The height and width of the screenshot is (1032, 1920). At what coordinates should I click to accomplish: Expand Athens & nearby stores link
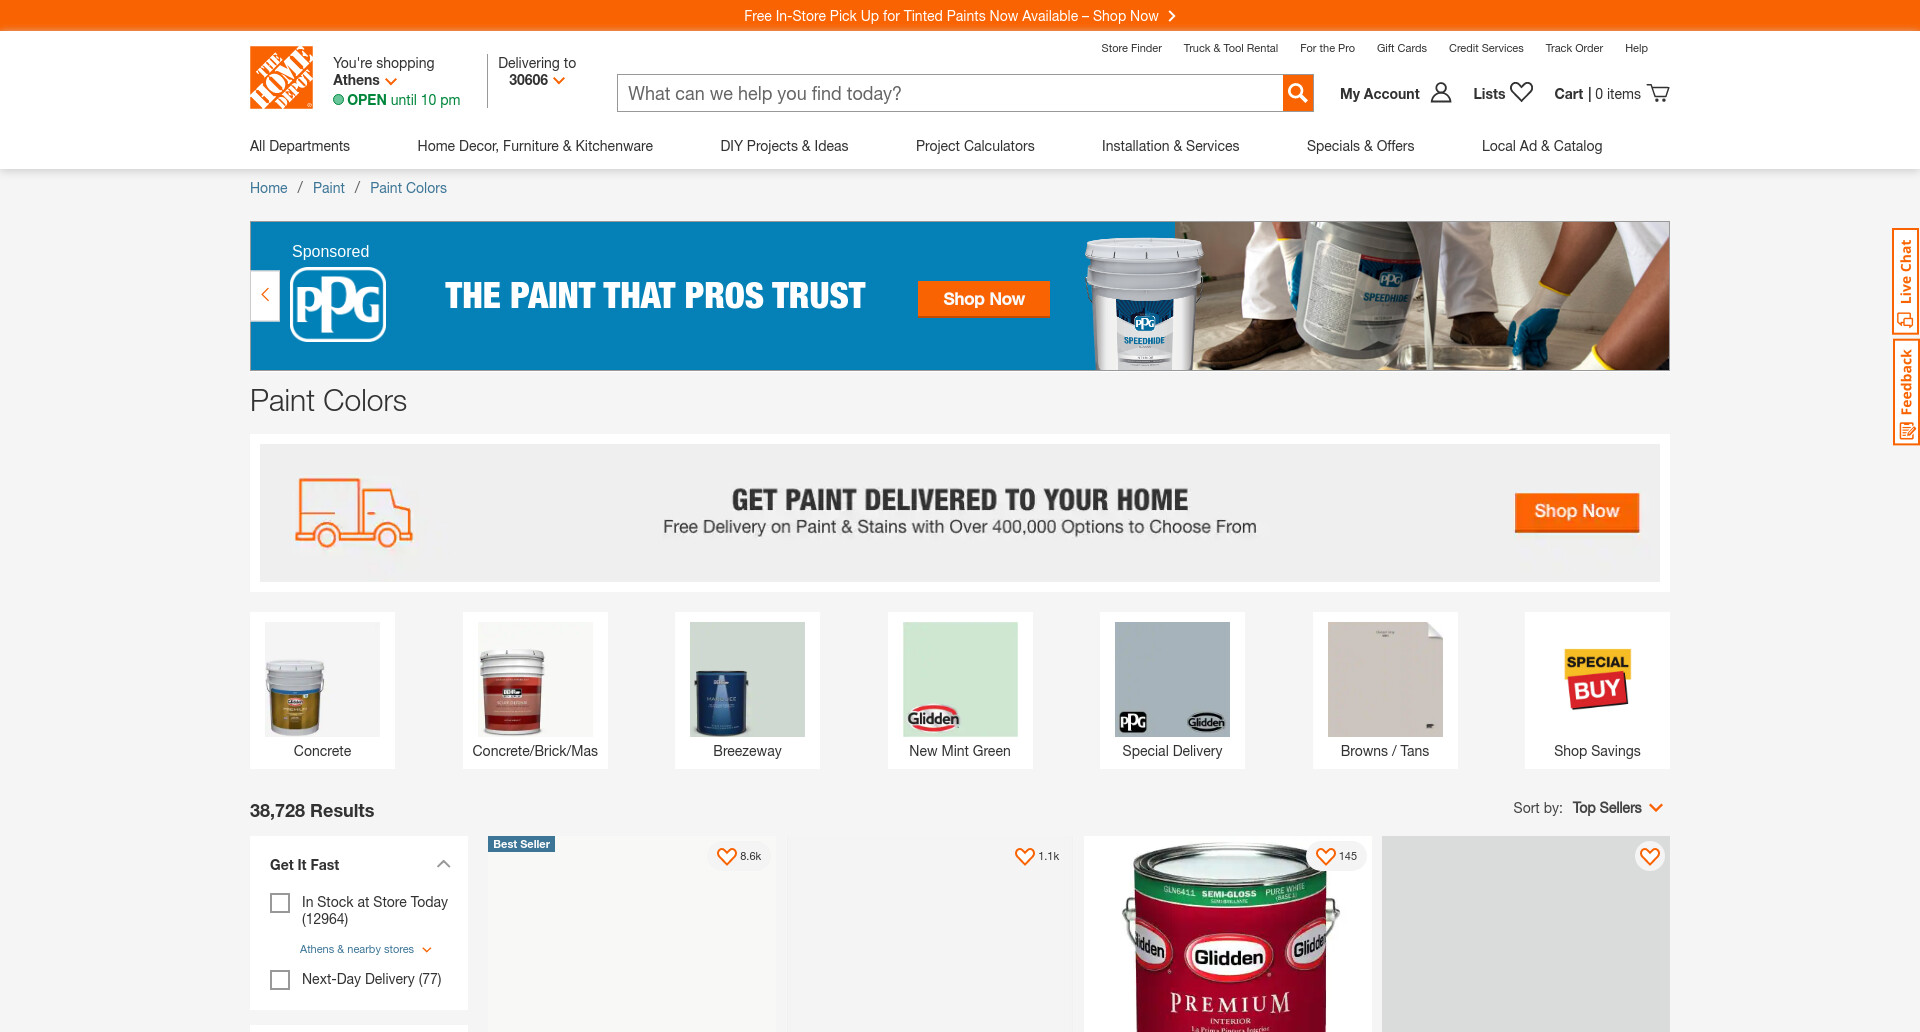pos(366,949)
